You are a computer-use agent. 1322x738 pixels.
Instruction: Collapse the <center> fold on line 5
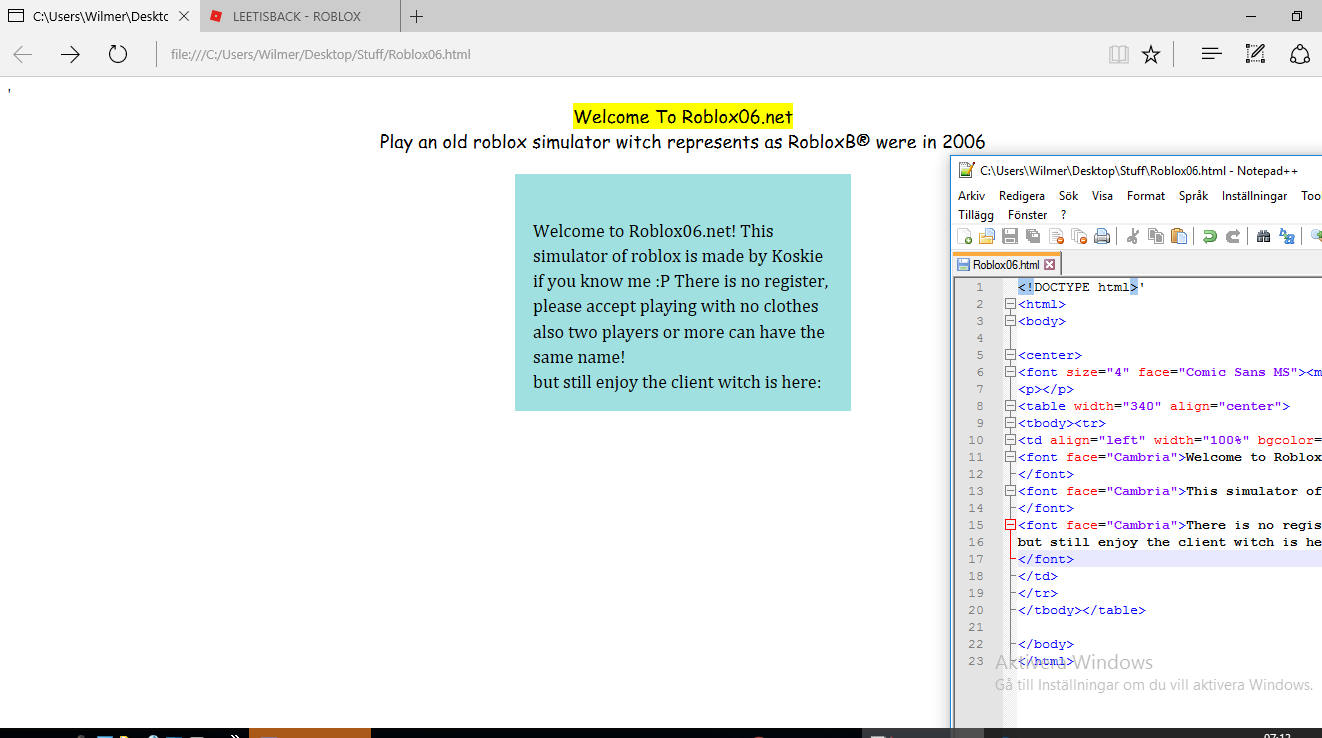(1010, 355)
